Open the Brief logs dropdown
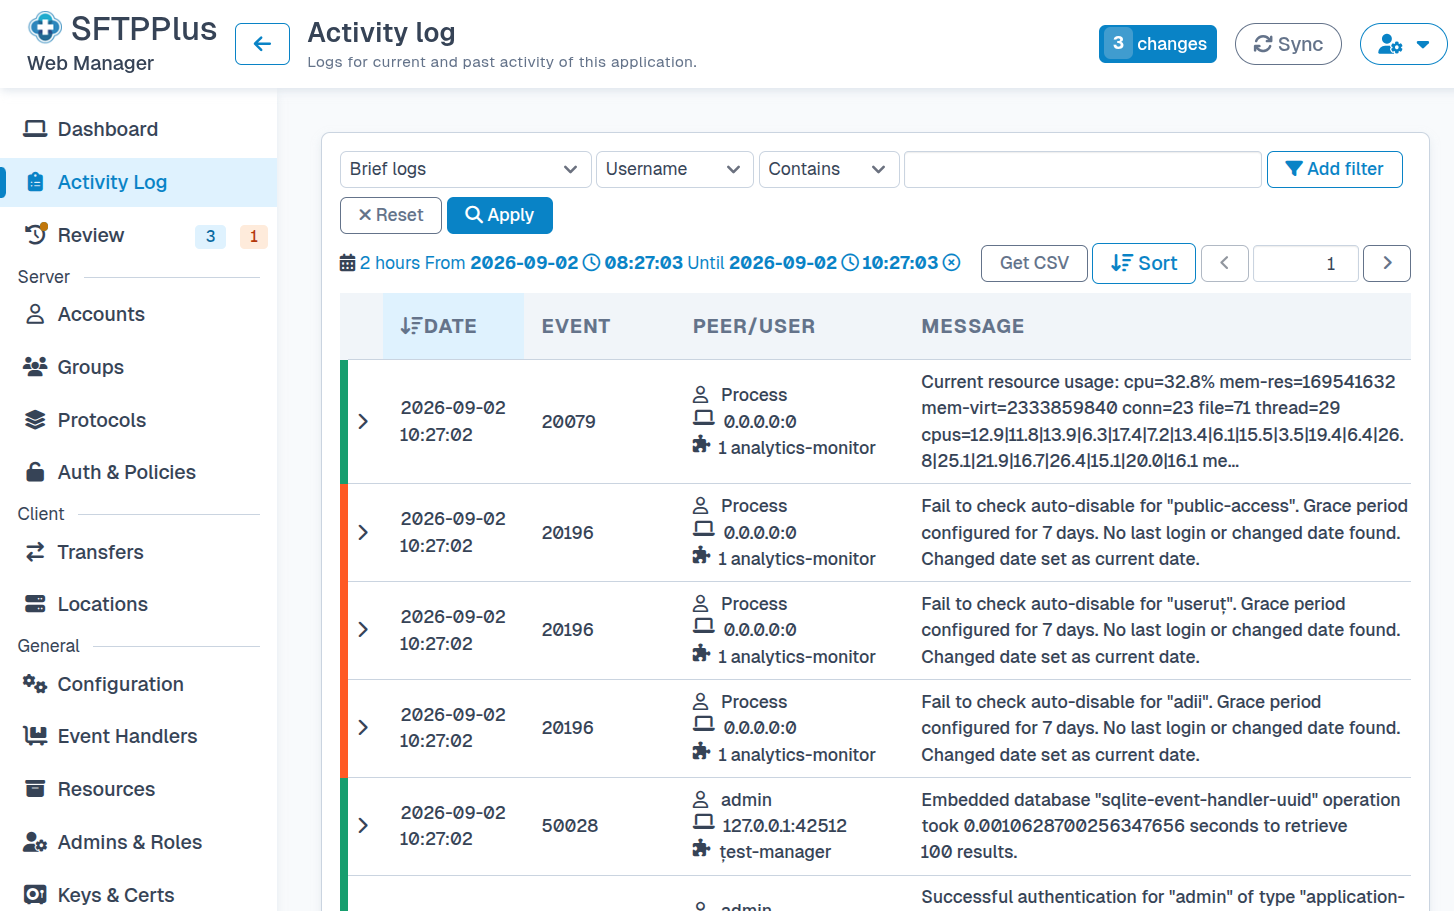The height and width of the screenshot is (911, 1454). [x=465, y=169]
